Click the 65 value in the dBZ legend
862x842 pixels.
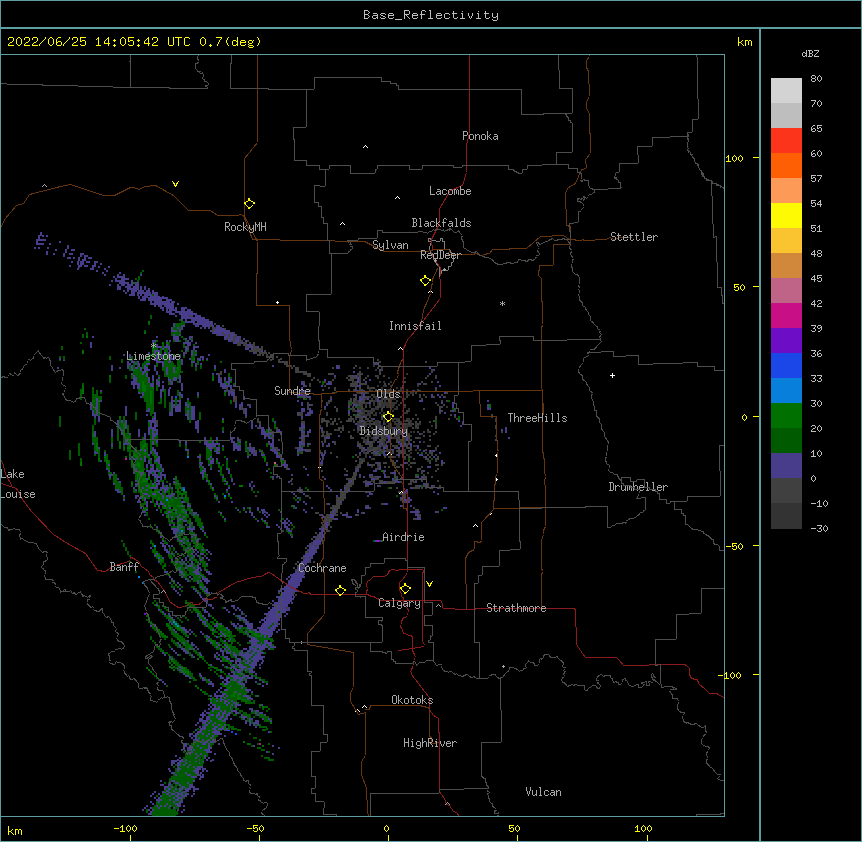coord(816,128)
